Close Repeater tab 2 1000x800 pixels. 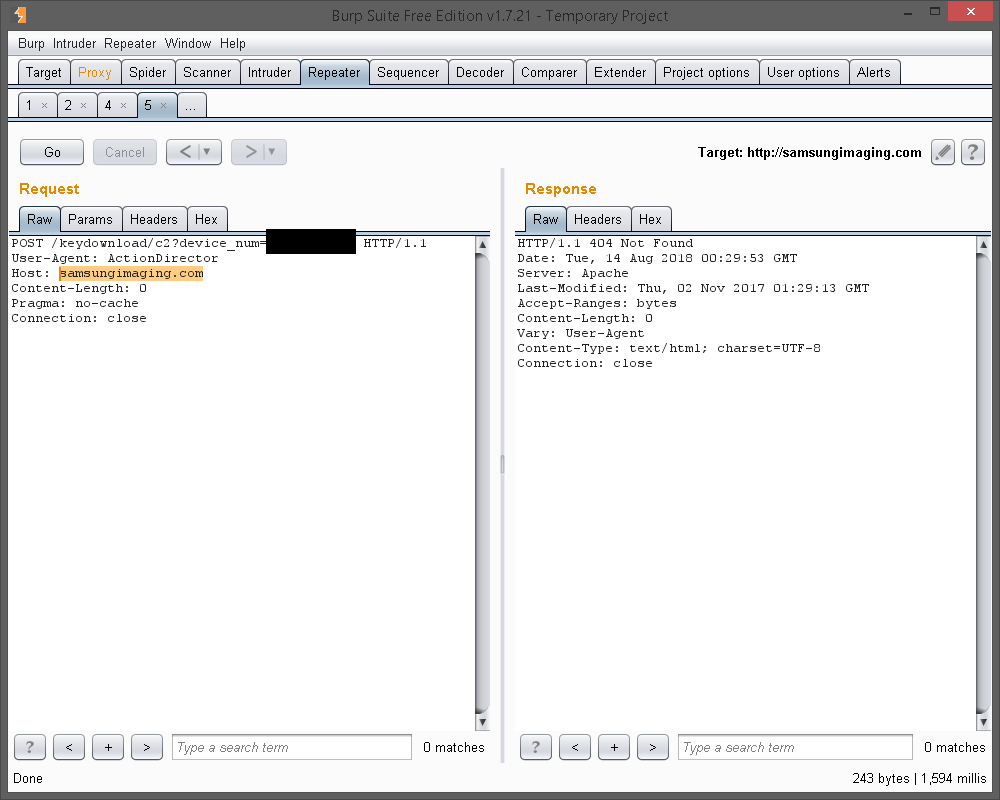84,105
